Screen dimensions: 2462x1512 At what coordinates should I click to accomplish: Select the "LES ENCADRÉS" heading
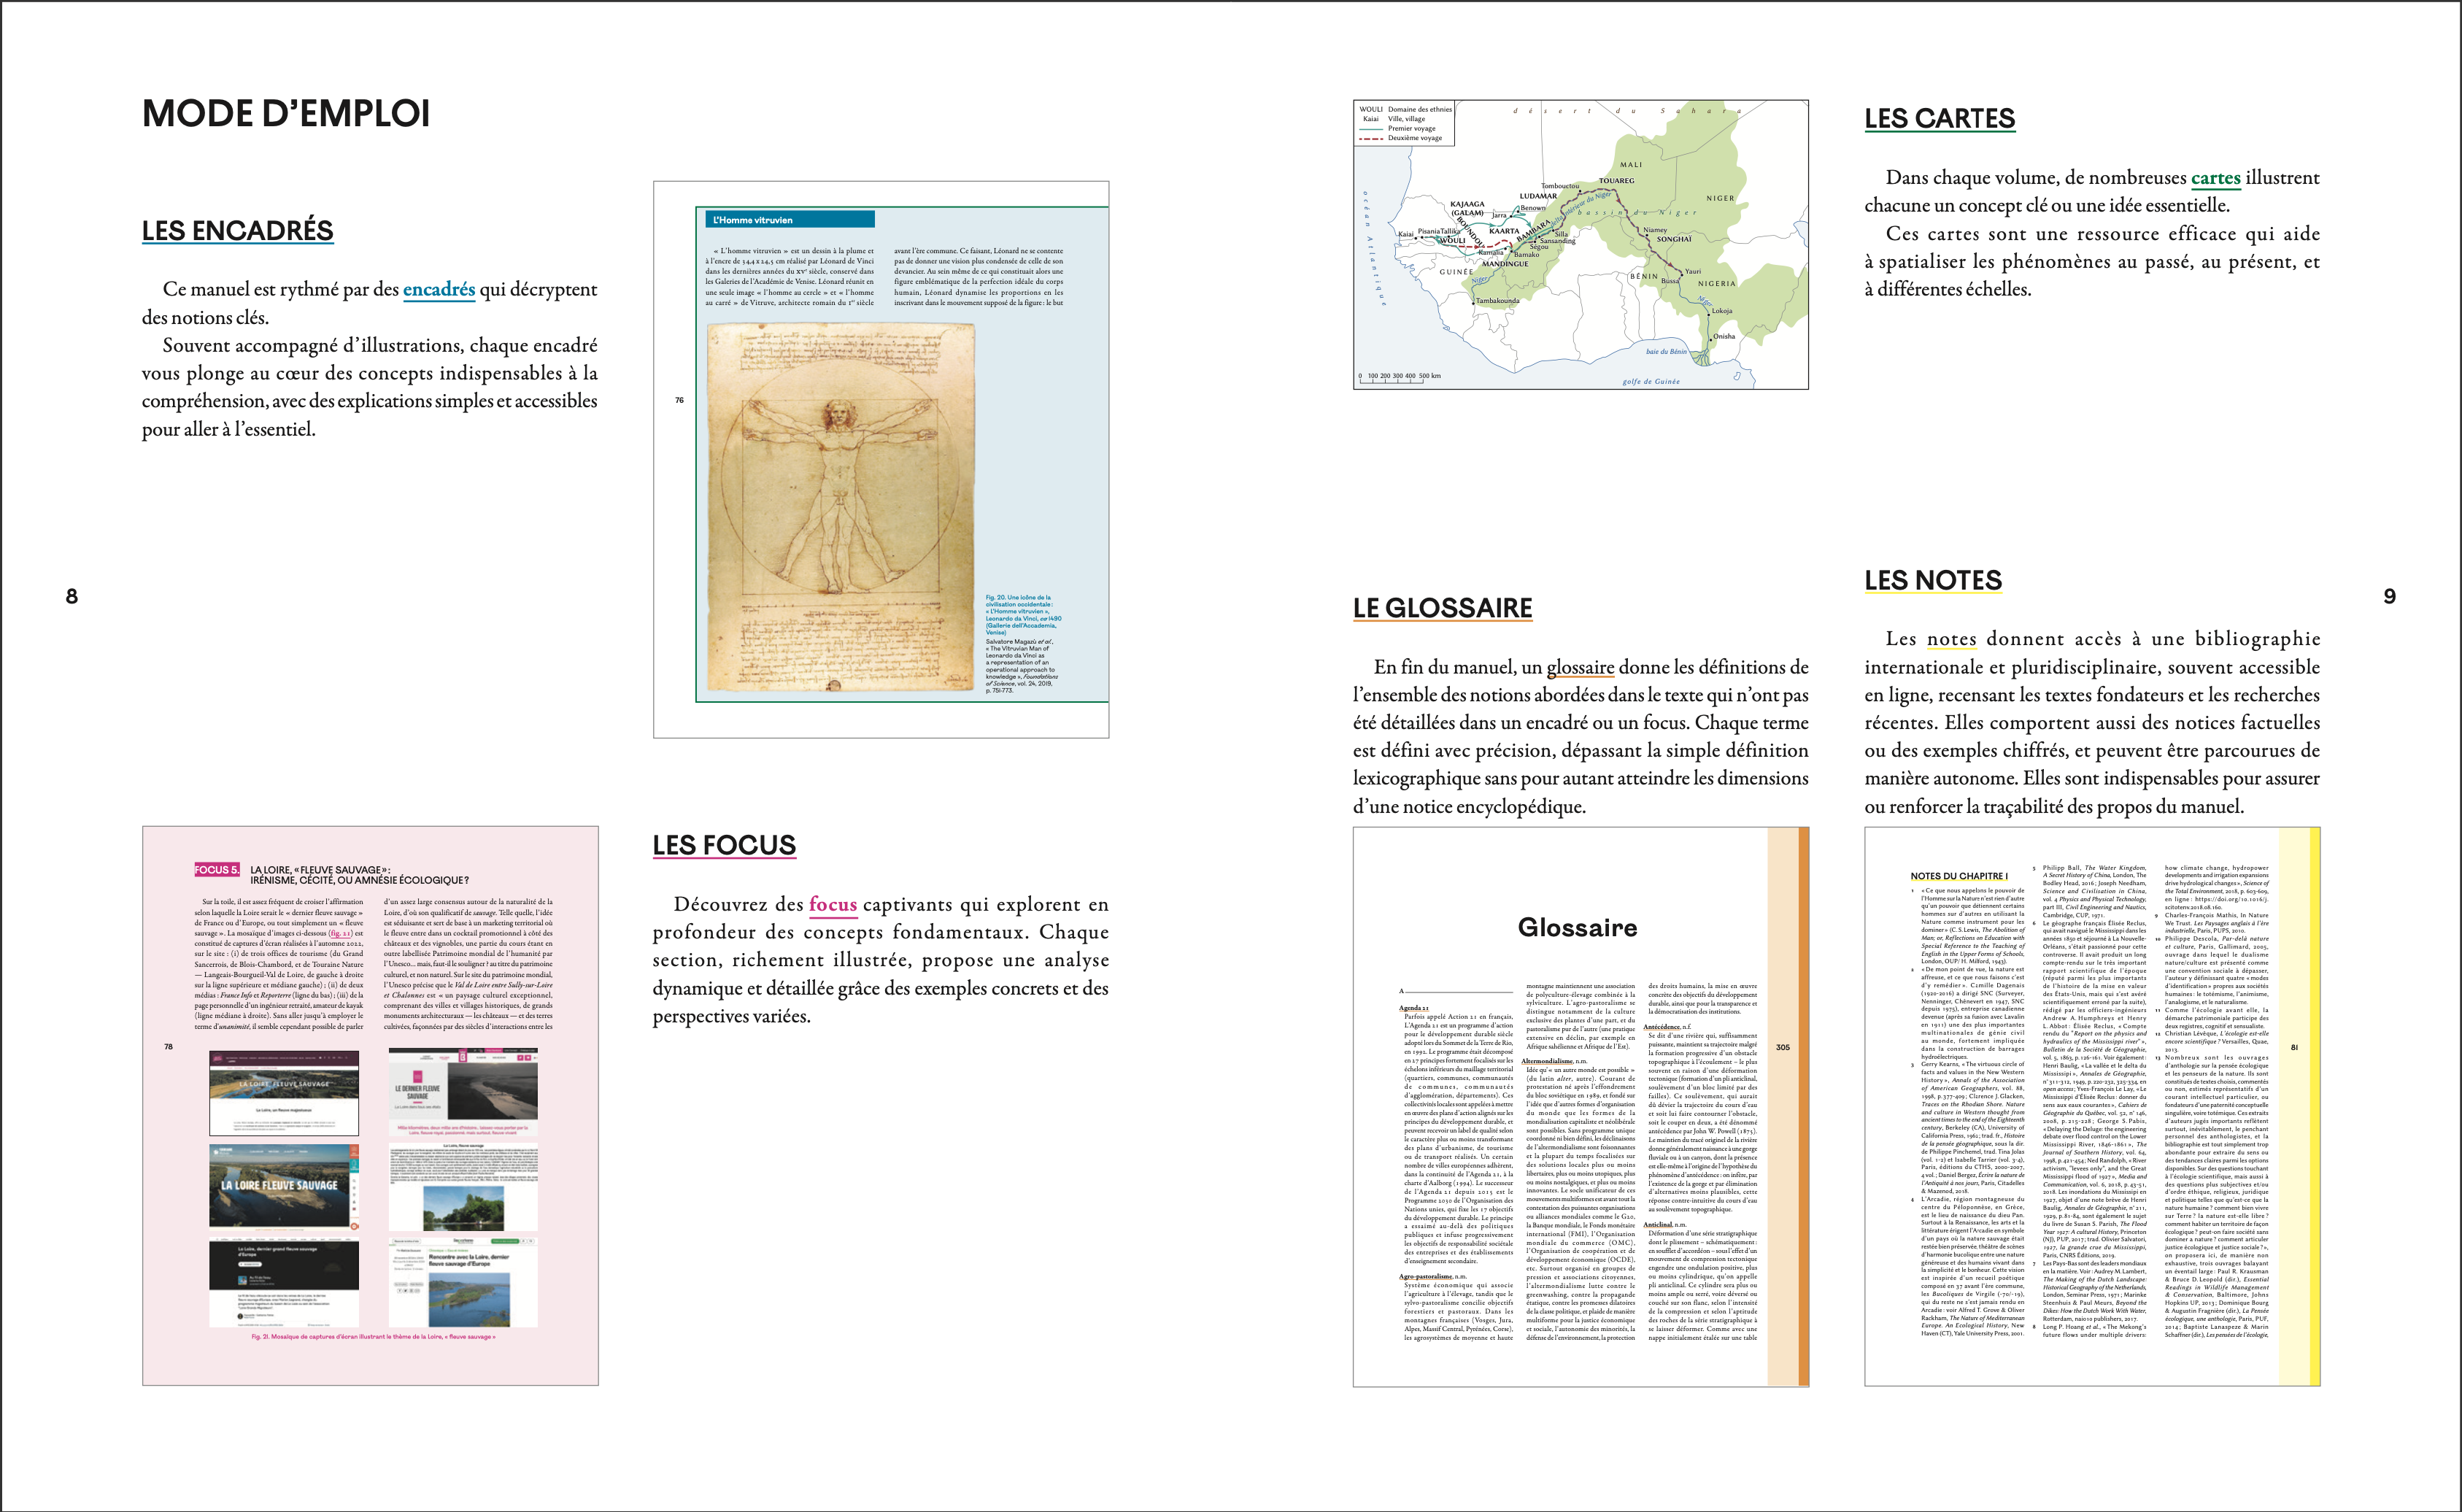(237, 231)
